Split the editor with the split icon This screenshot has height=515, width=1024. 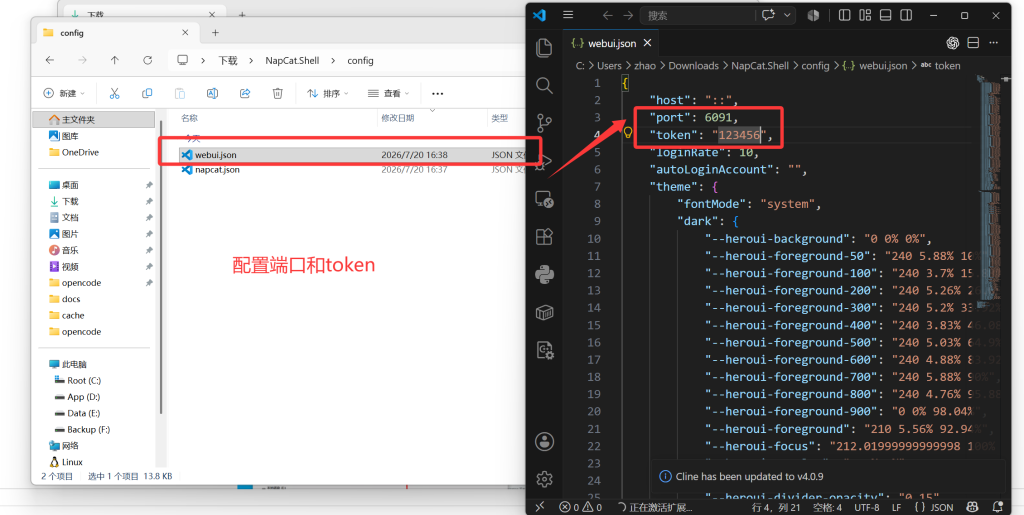tap(972, 43)
